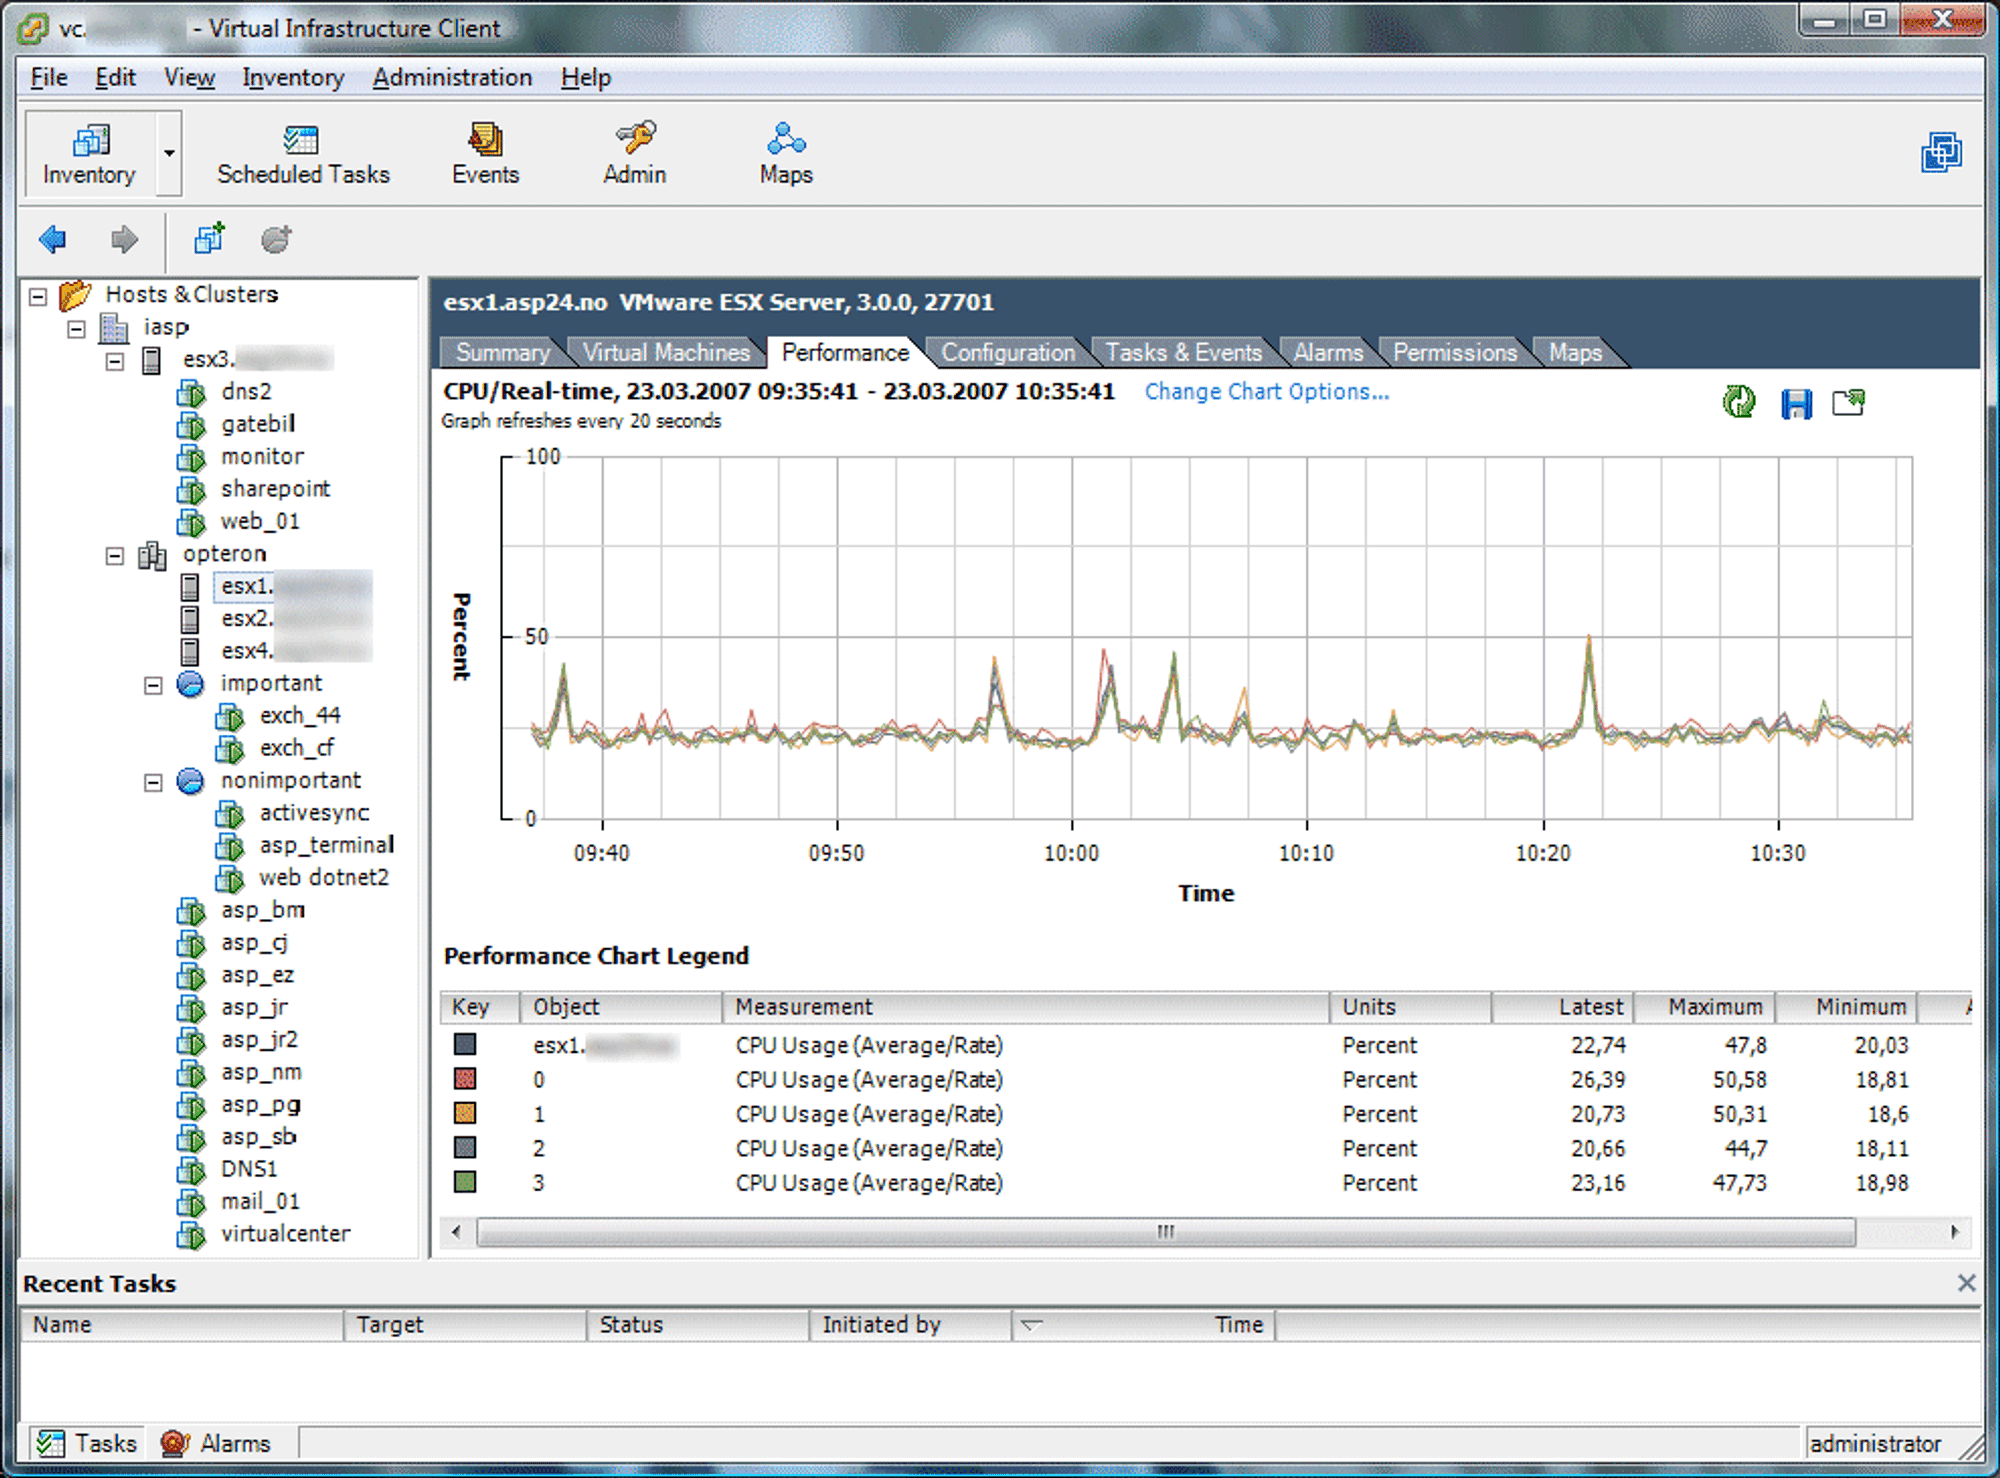Click the red legend key for CPU 0
Viewport: 2000px width, 1478px height.
pyautogui.click(x=465, y=1079)
